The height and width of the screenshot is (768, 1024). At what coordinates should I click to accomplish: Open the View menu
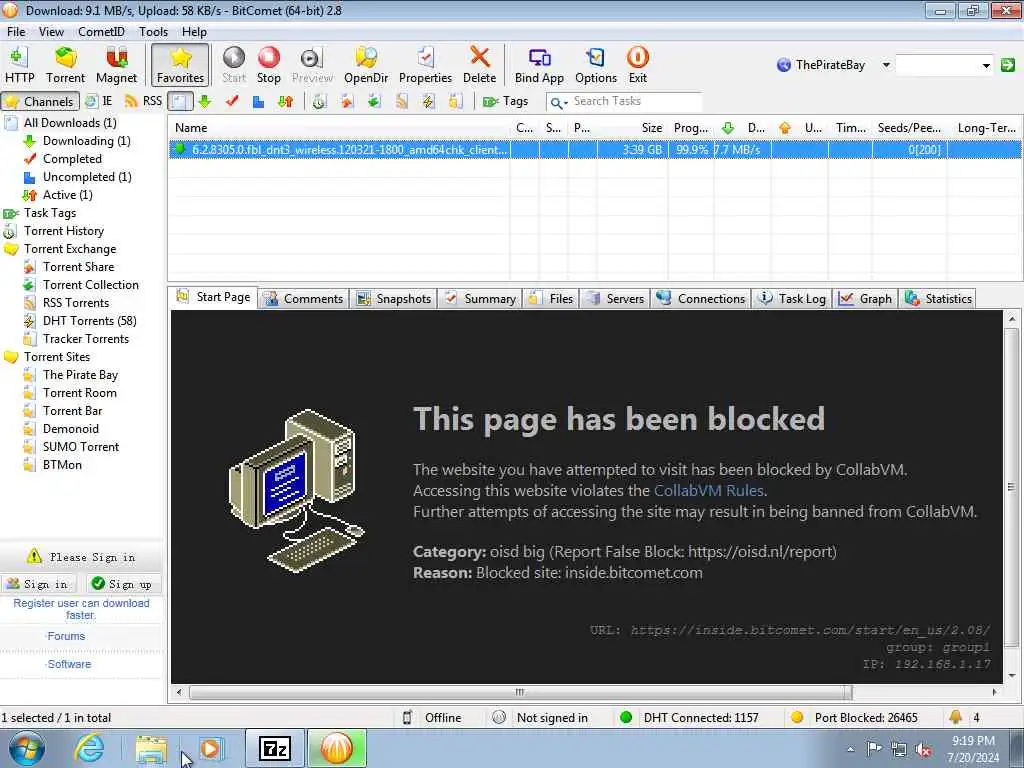pos(51,31)
